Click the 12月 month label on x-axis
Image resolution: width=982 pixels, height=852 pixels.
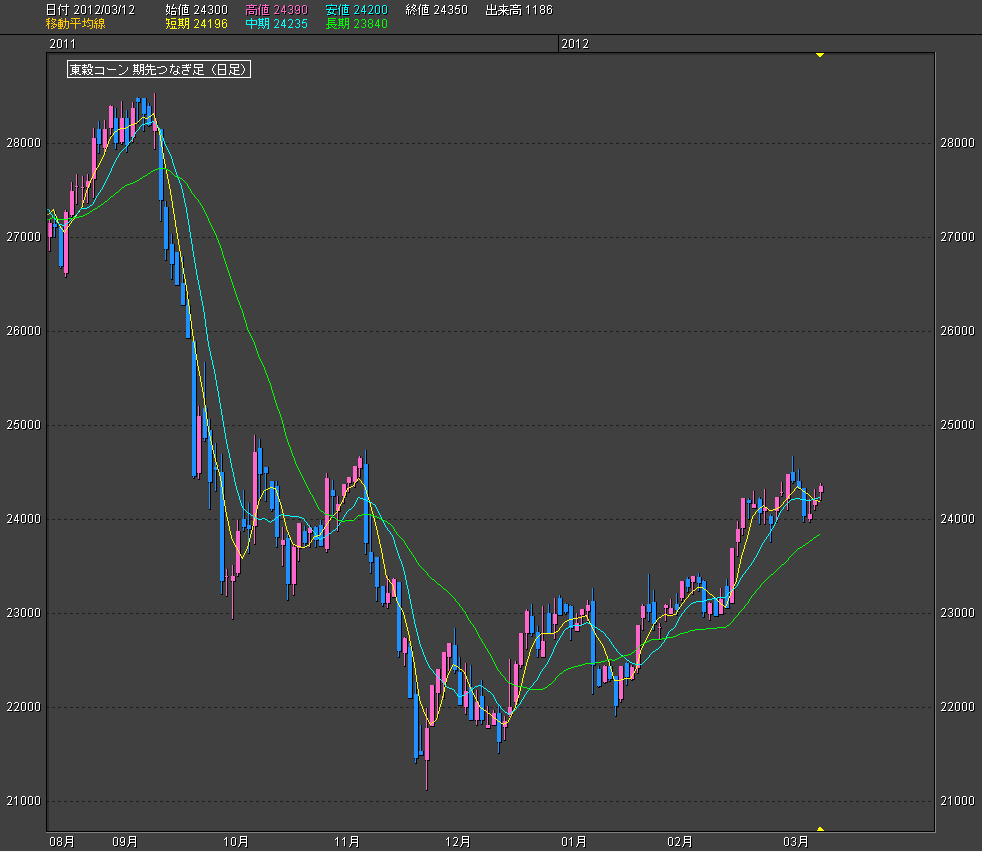(x=458, y=842)
